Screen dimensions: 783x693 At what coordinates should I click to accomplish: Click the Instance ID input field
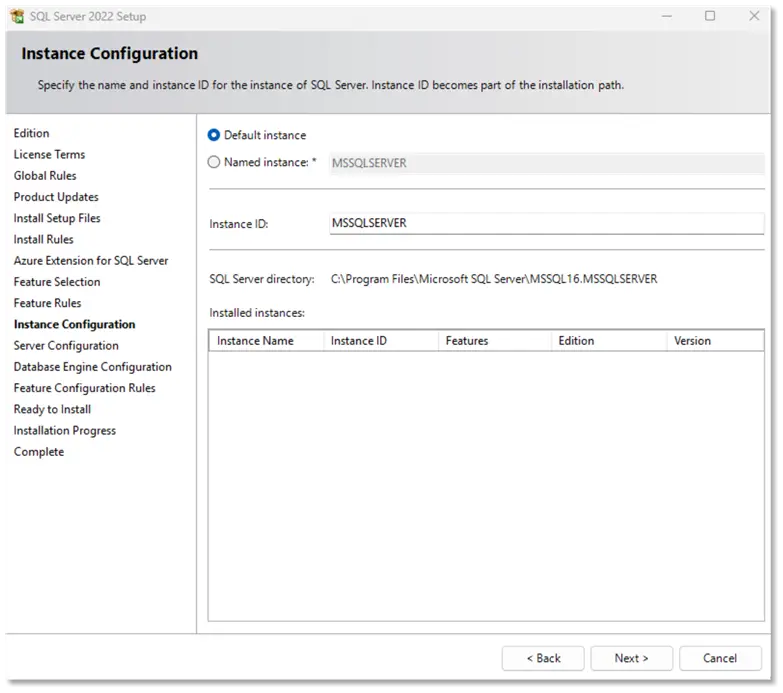click(x=547, y=223)
